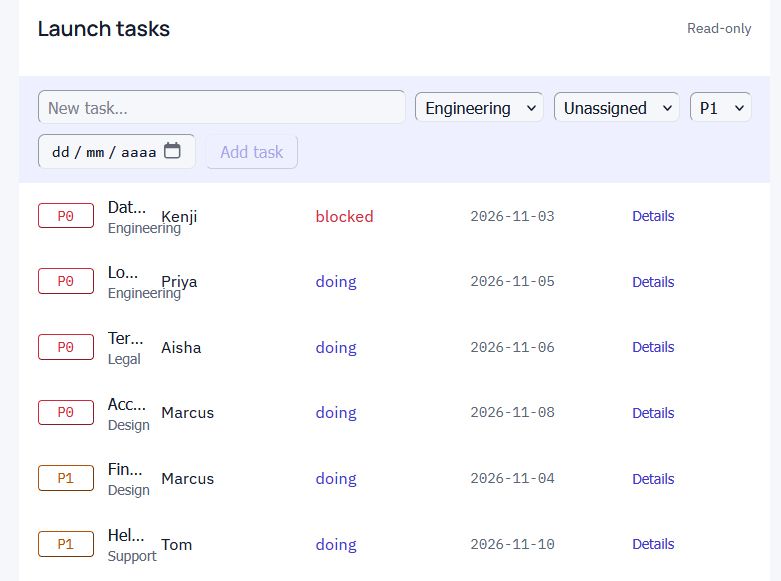This screenshot has width=781, height=581.
Task: Click the dd/mm/aaaa date field
Action: point(117,151)
